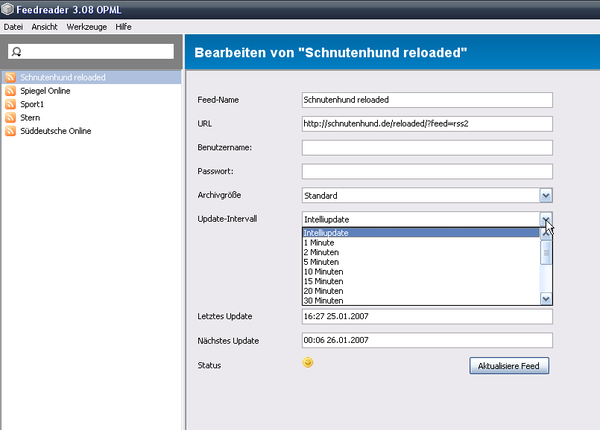
Task: Choose 30 Minuten update interval
Action: point(324,300)
